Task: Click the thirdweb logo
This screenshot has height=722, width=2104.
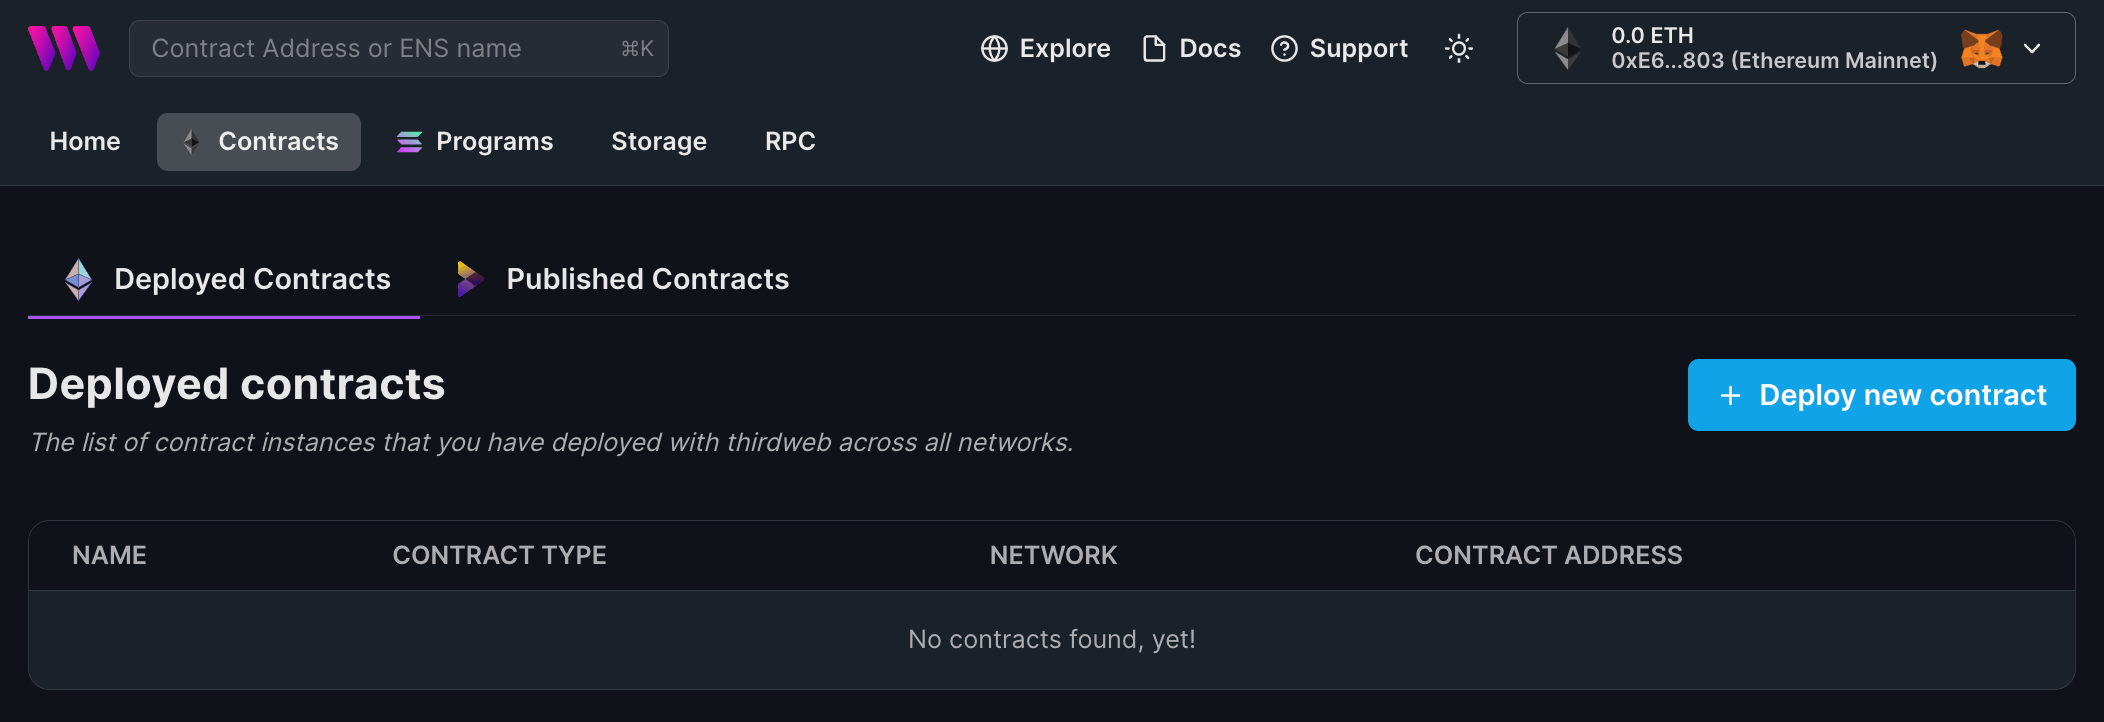Action: [62, 47]
